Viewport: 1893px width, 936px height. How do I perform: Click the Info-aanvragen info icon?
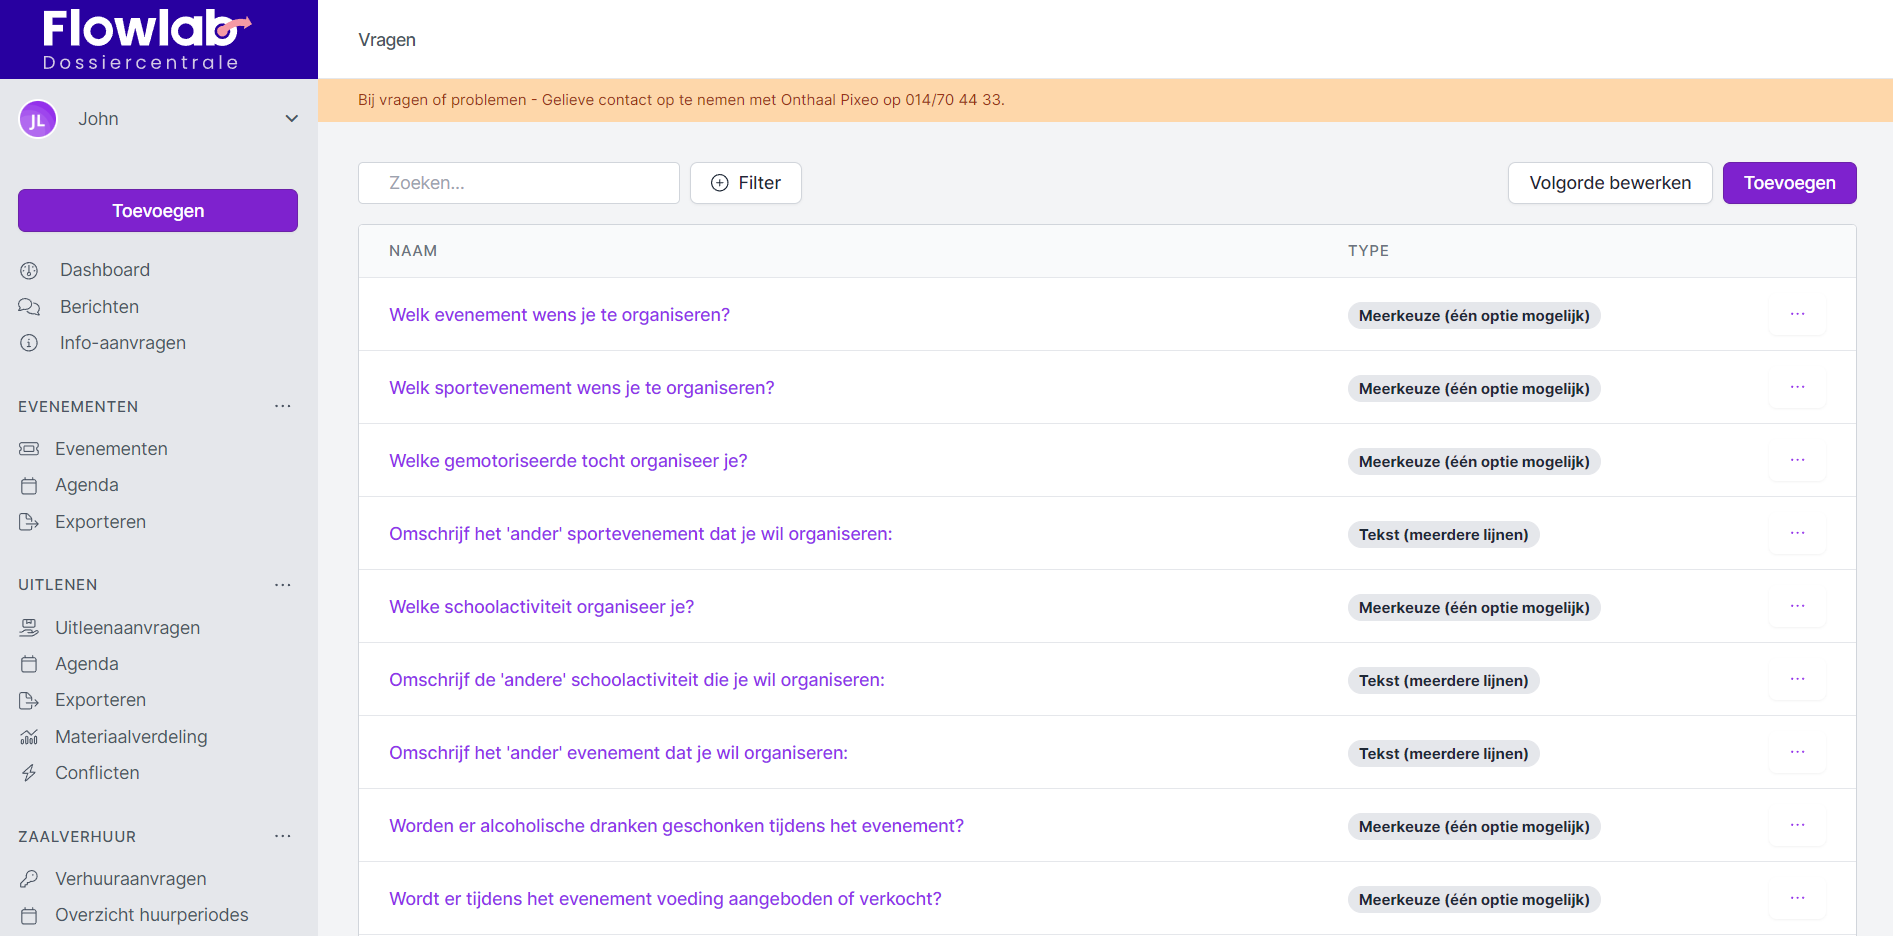pos(29,343)
